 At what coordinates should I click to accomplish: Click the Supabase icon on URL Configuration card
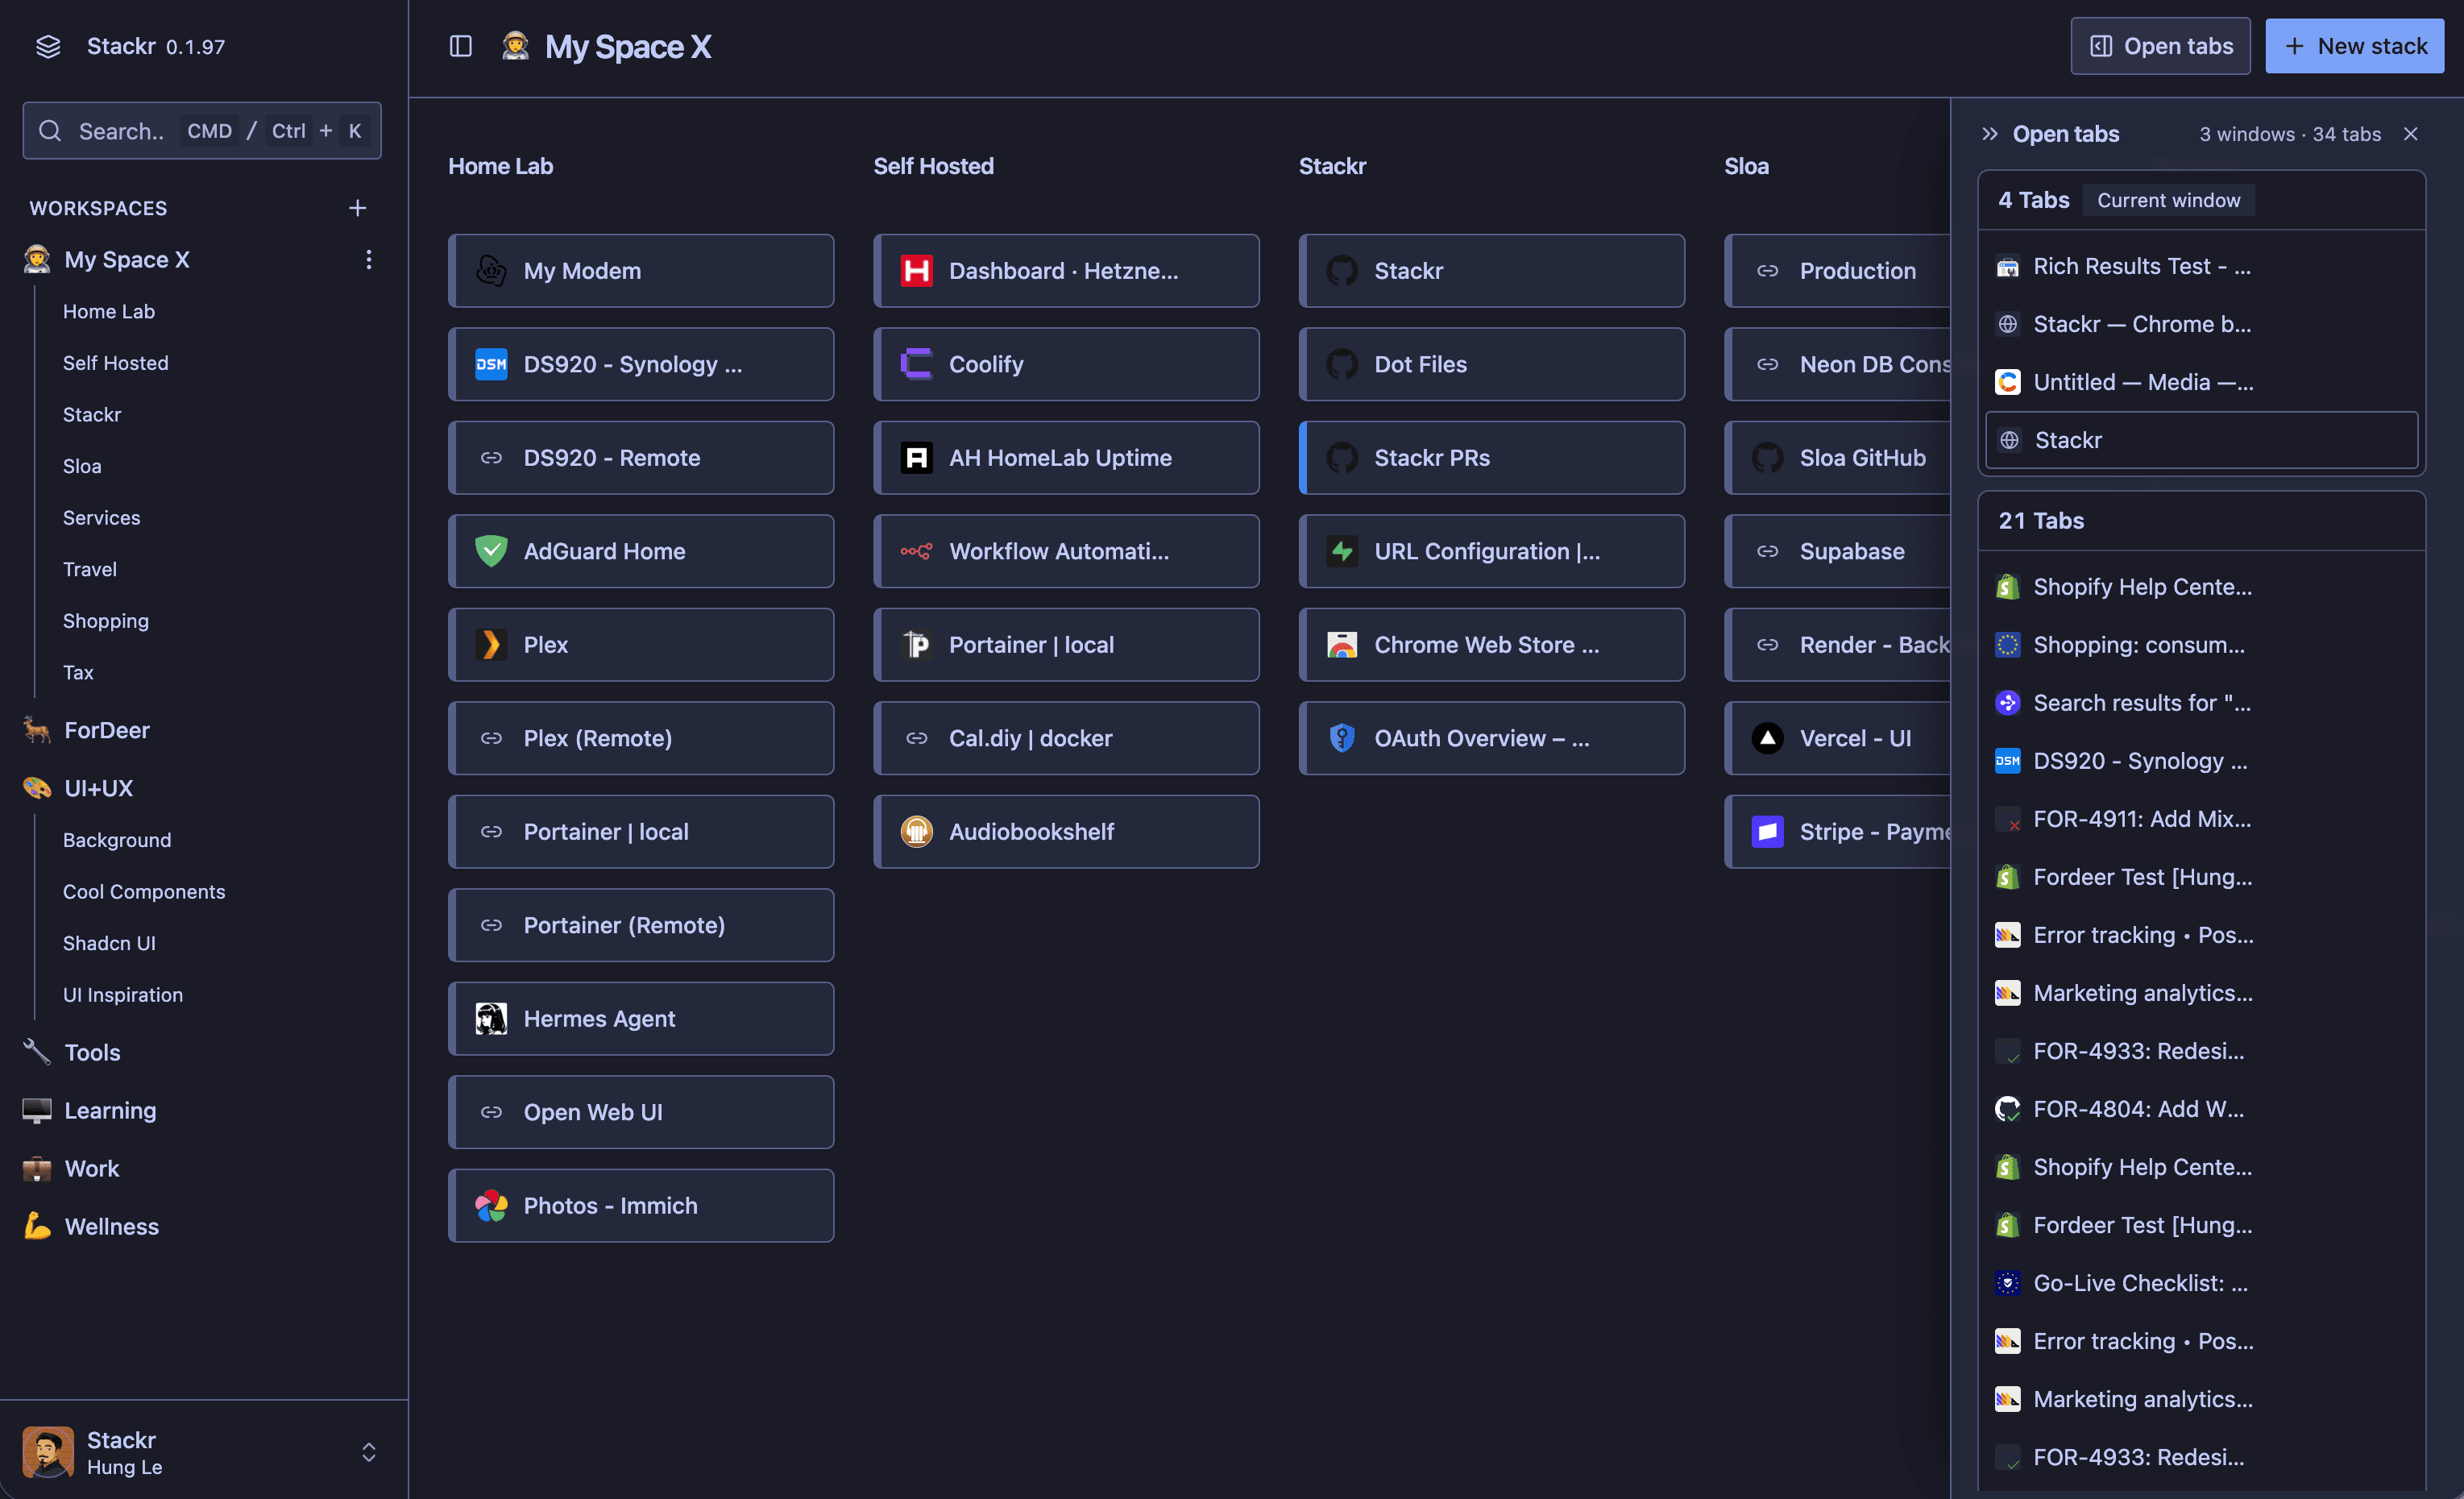coord(1342,551)
